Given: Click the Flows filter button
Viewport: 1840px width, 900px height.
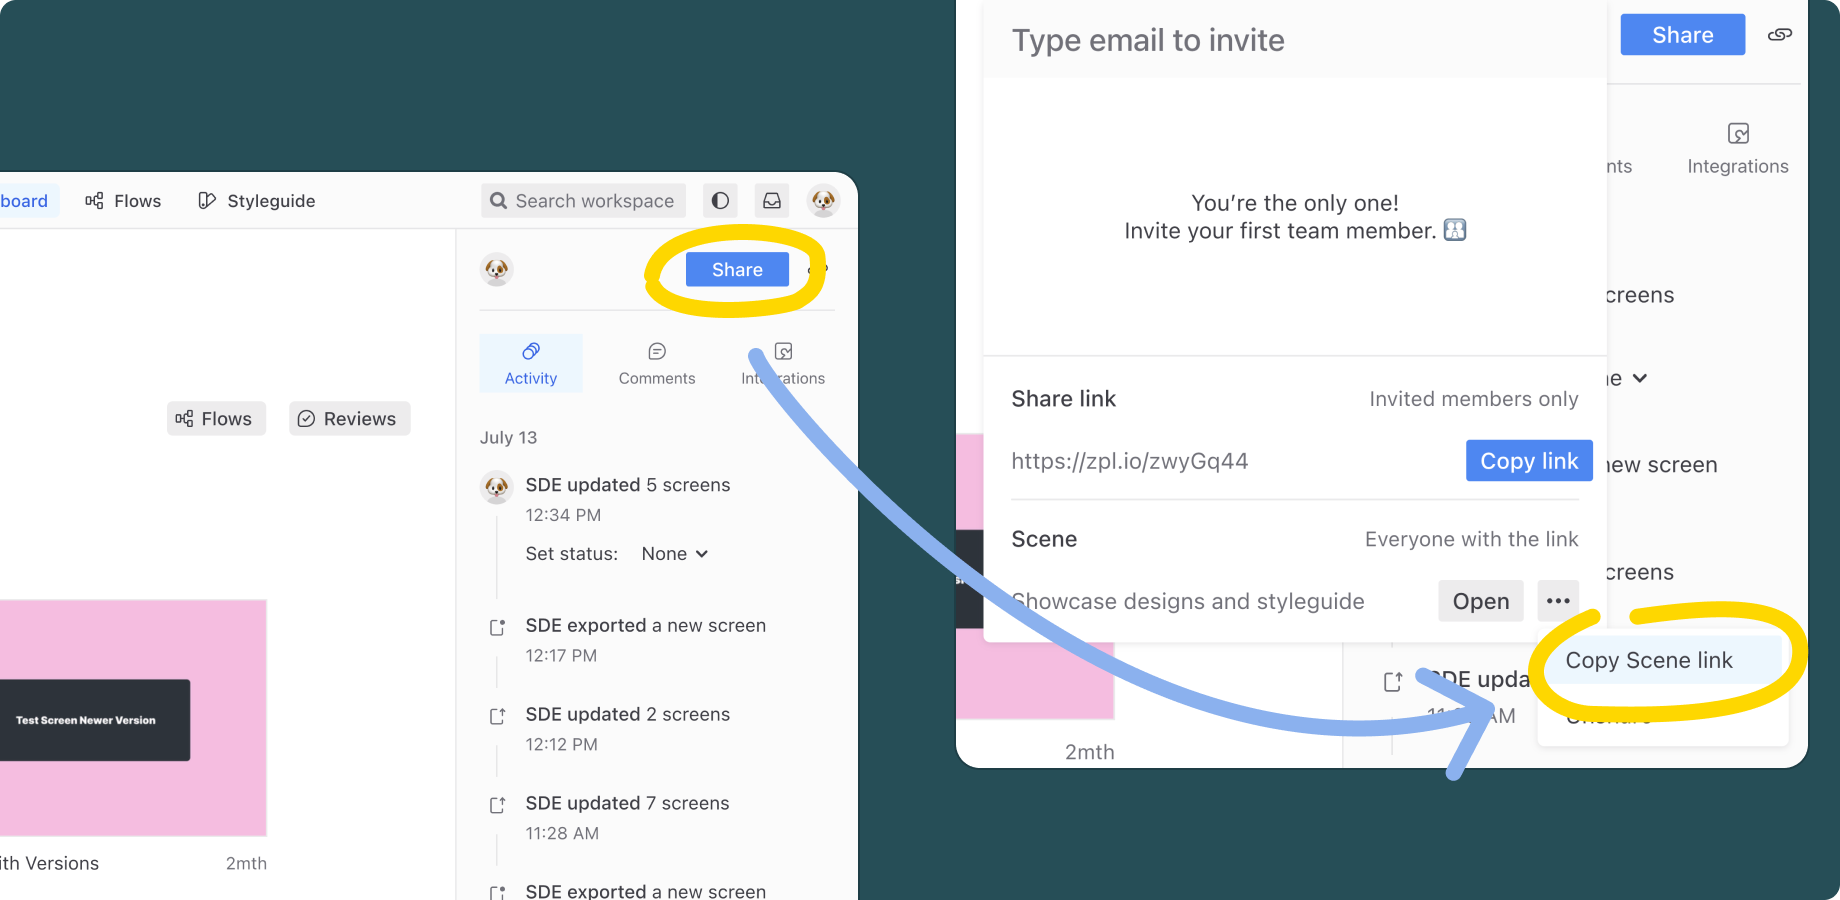Looking at the screenshot, I should pyautogui.click(x=216, y=419).
